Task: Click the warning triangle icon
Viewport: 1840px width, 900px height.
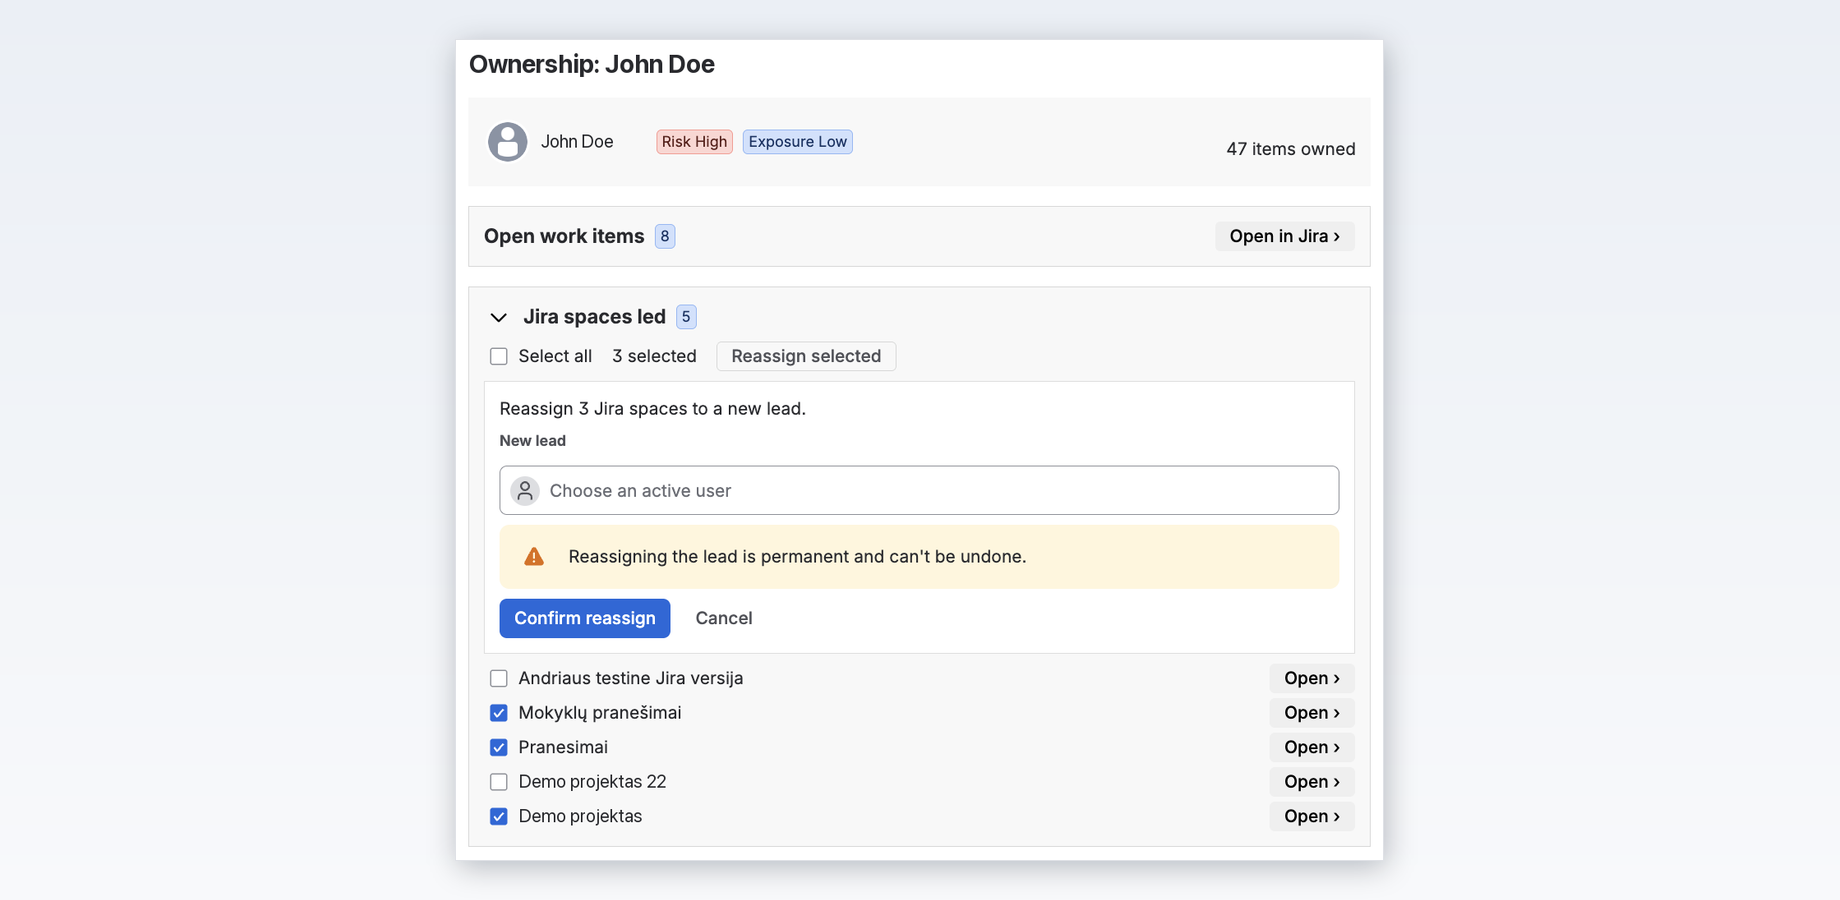Action: 534,557
